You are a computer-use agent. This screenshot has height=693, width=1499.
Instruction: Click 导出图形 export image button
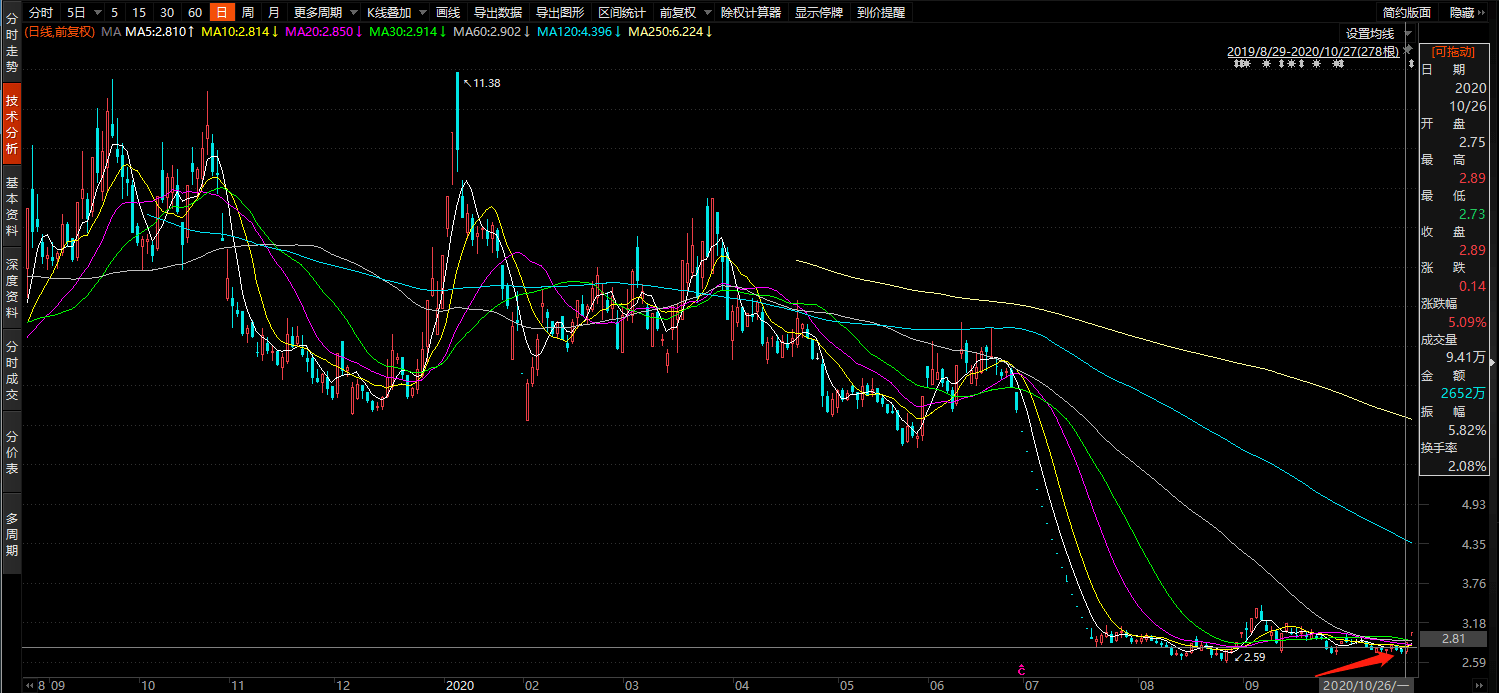coord(559,13)
